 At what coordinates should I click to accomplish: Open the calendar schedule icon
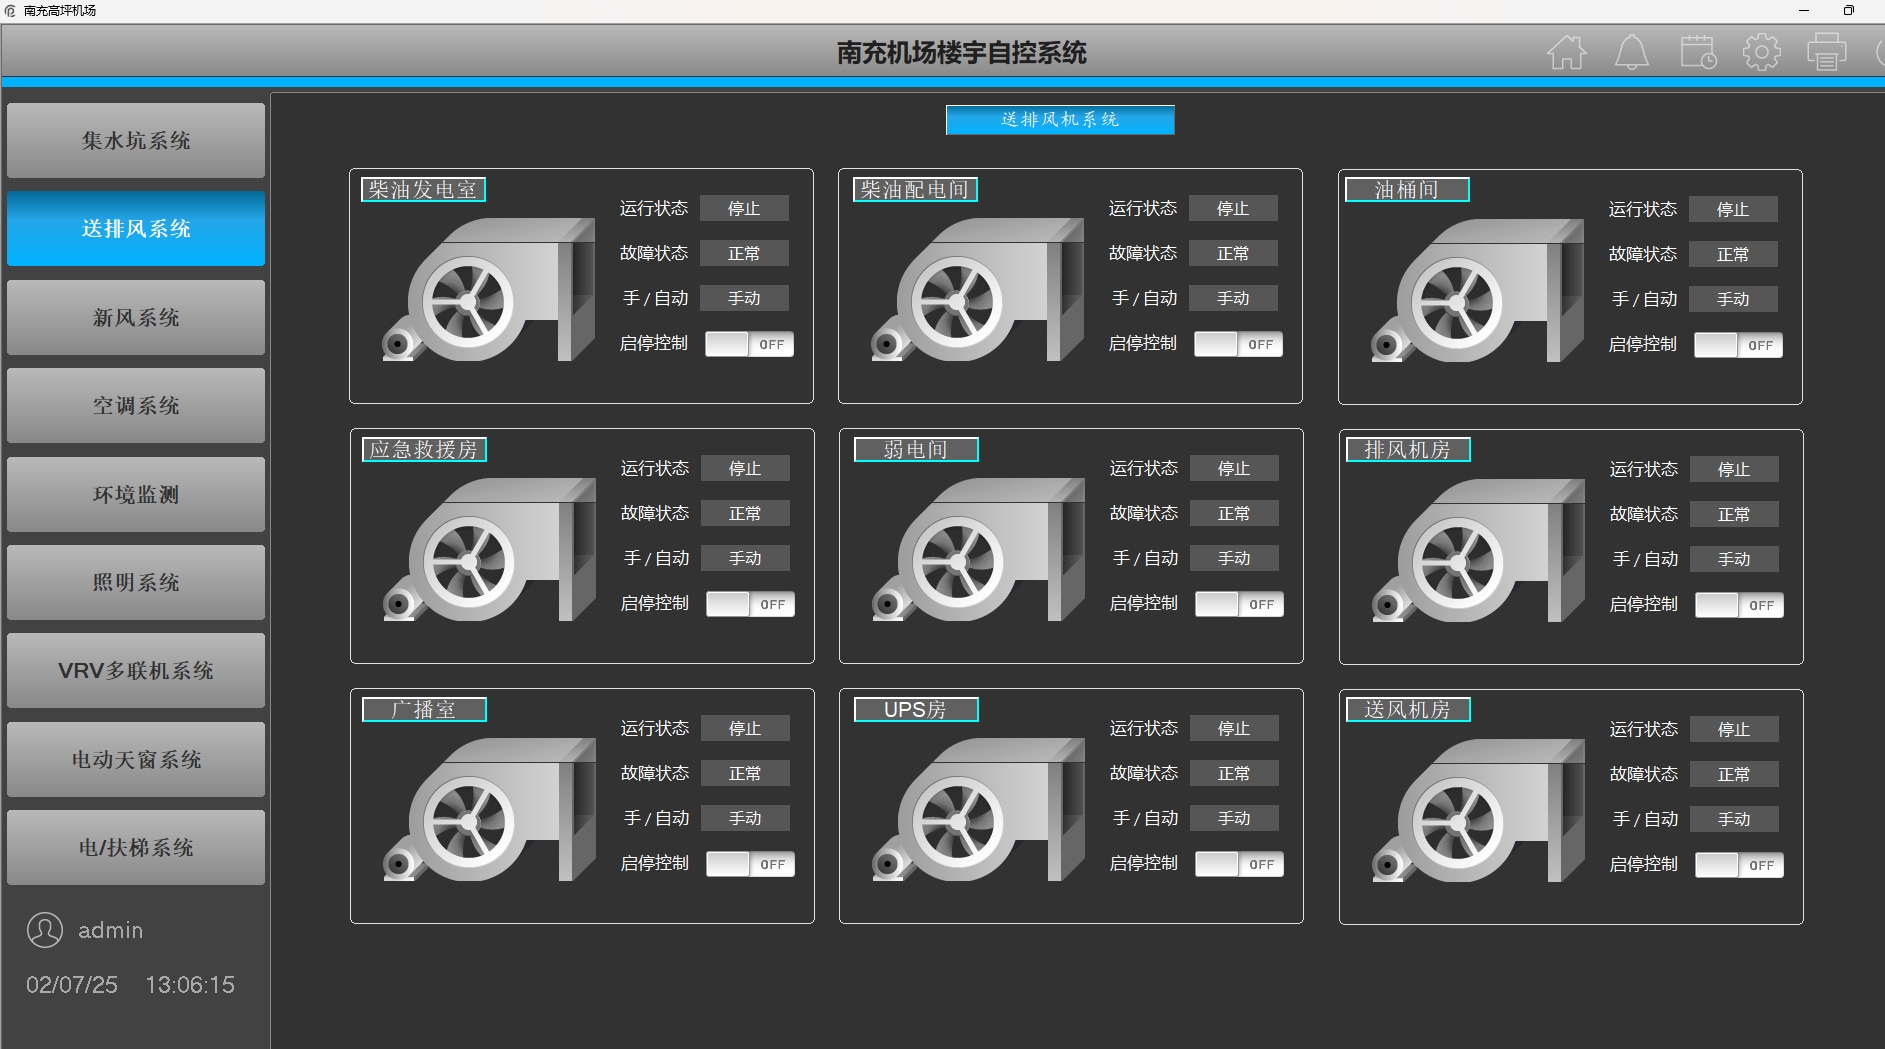(x=1697, y=52)
